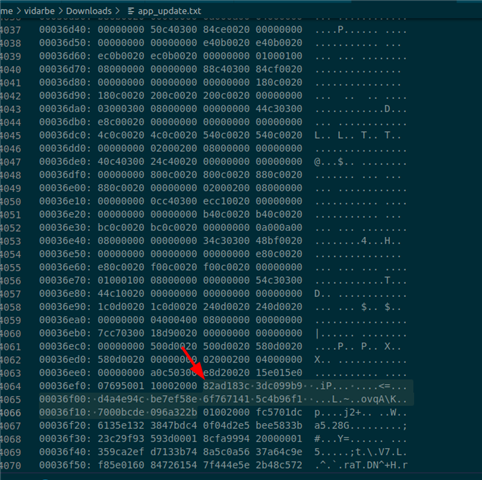Click hex value 0cc40300
The width and height of the screenshot is (482, 480).
point(174,201)
